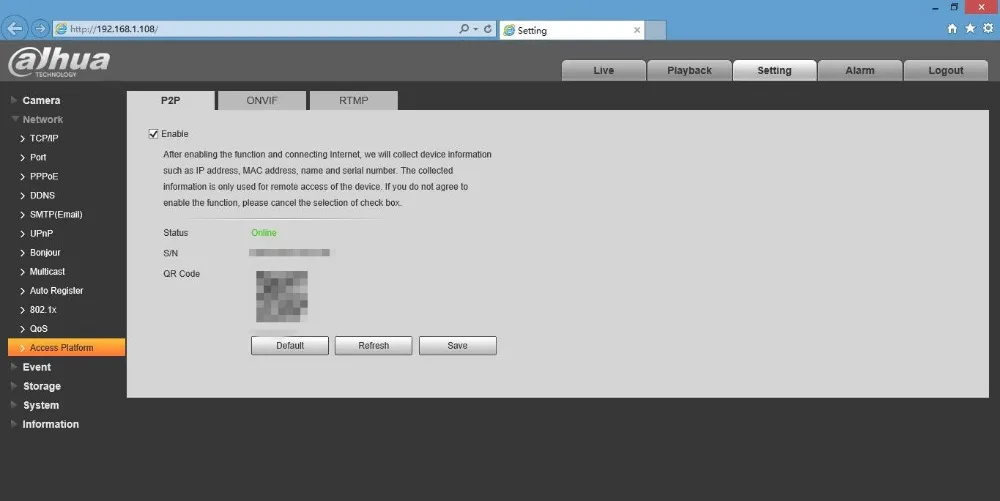1000x501 pixels.
Task: Click the page refresh icon in address bar
Action: click(x=488, y=29)
